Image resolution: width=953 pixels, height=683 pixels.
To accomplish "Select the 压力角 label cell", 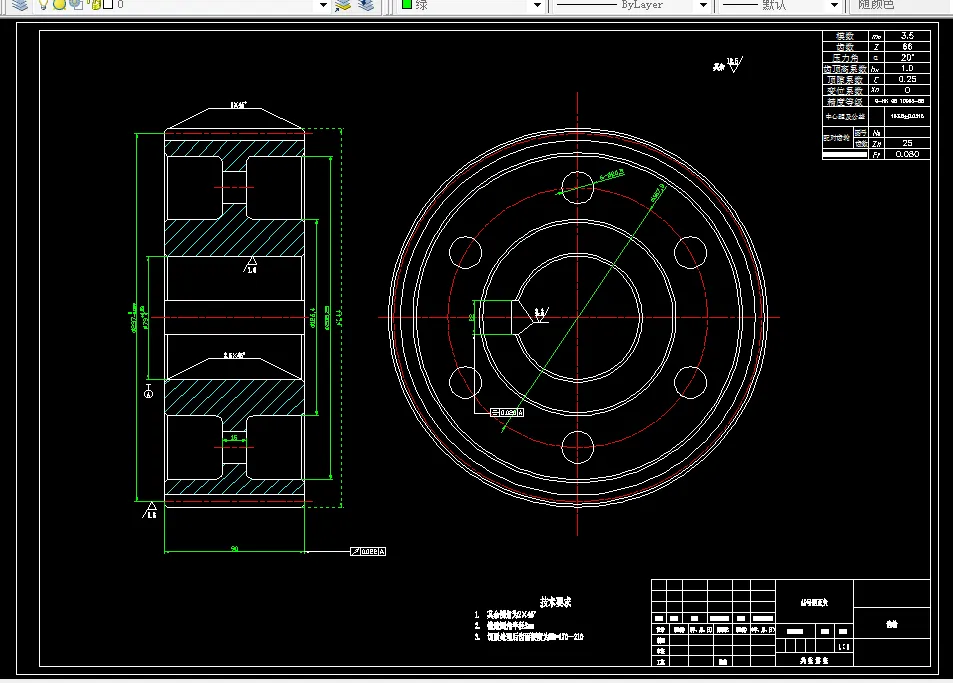I will (x=845, y=58).
